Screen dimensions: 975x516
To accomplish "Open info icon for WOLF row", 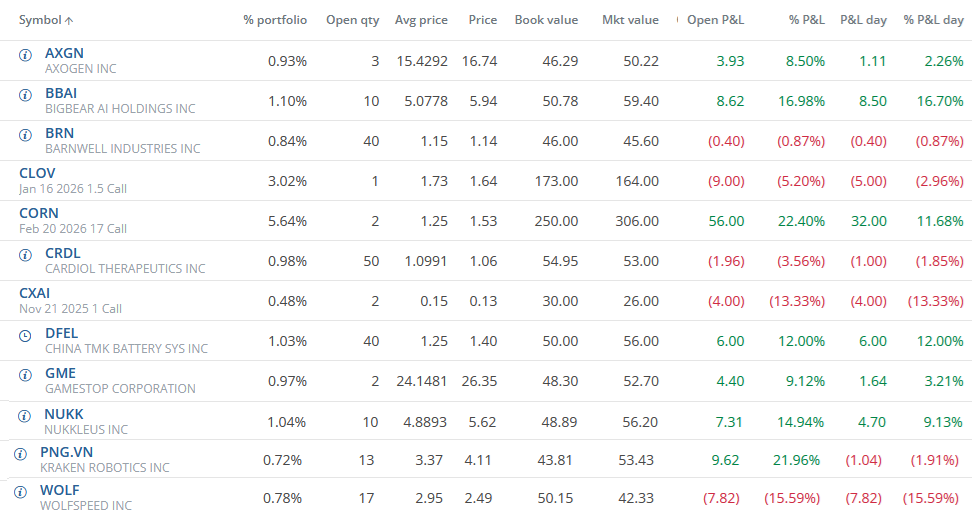I will tap(20, 492).
